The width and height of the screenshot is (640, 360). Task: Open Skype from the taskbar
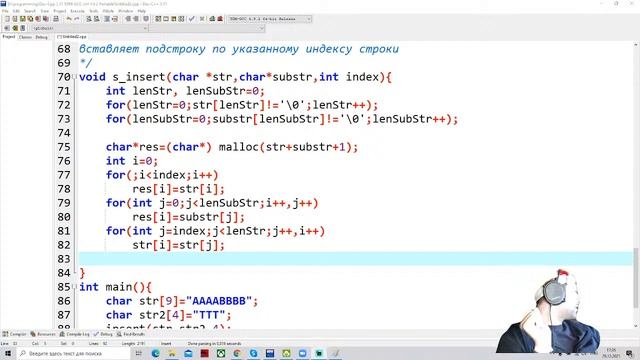(x=253, y=353)
